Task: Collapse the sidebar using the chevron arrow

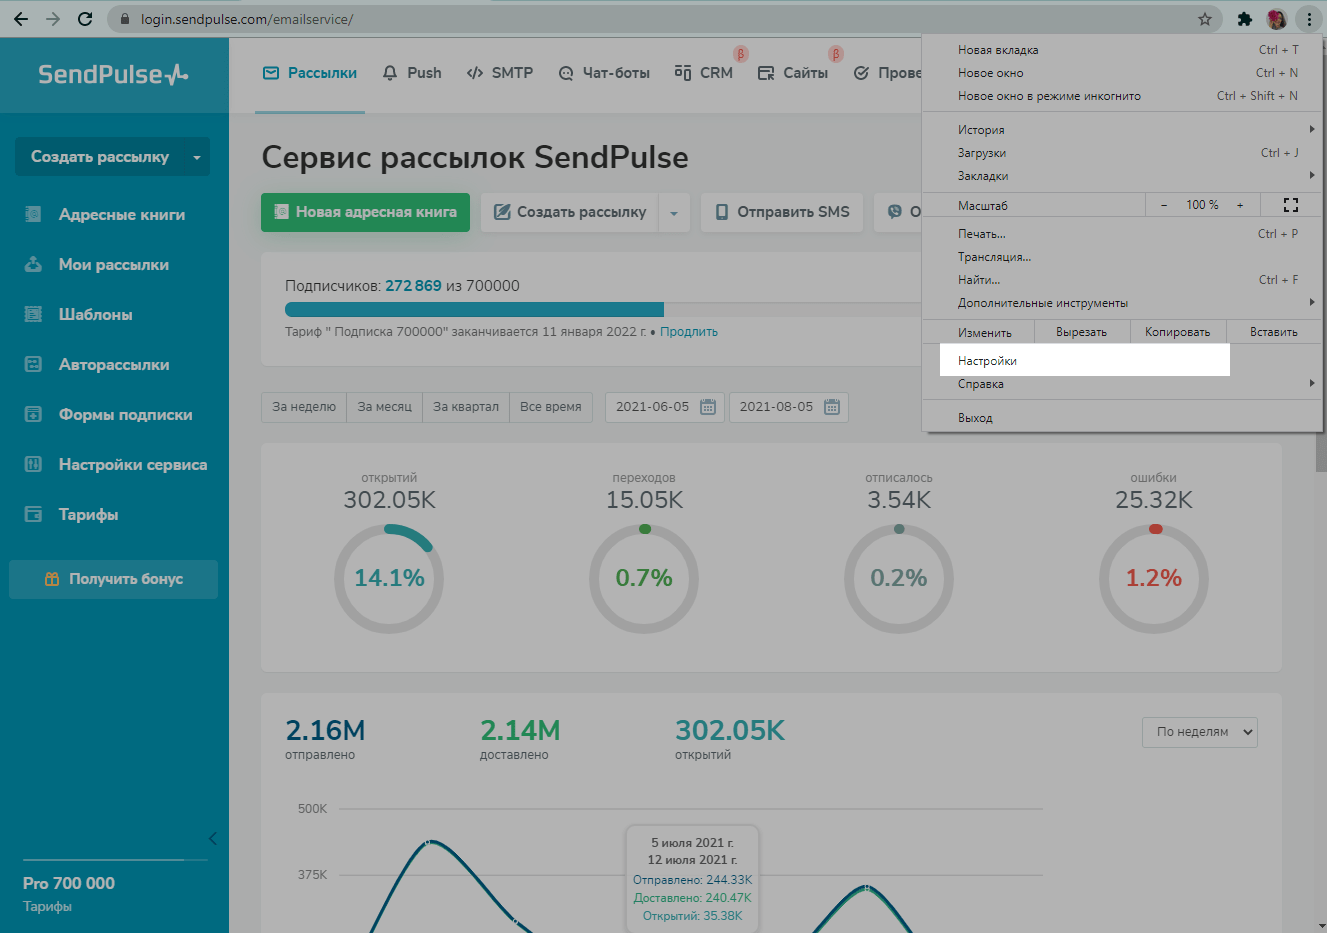Action: pyautogui.click(x=212, y=838)
